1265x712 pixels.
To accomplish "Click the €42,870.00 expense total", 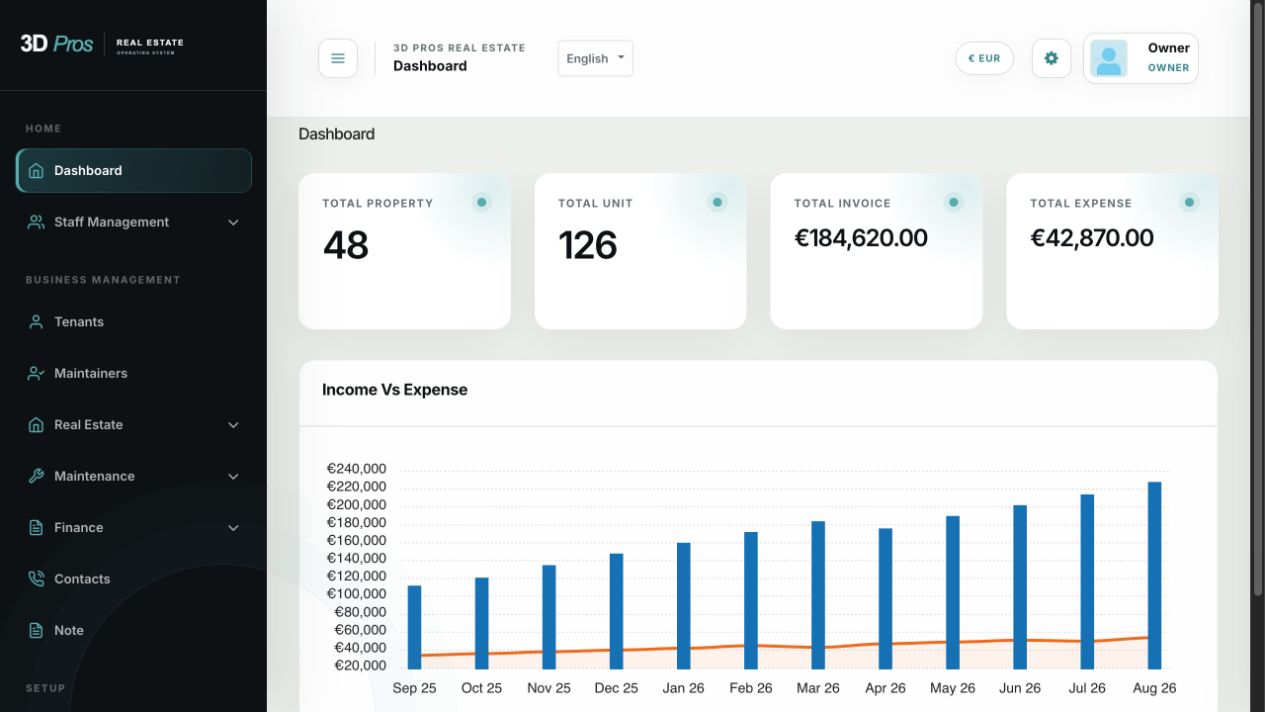I will 1092,238.
